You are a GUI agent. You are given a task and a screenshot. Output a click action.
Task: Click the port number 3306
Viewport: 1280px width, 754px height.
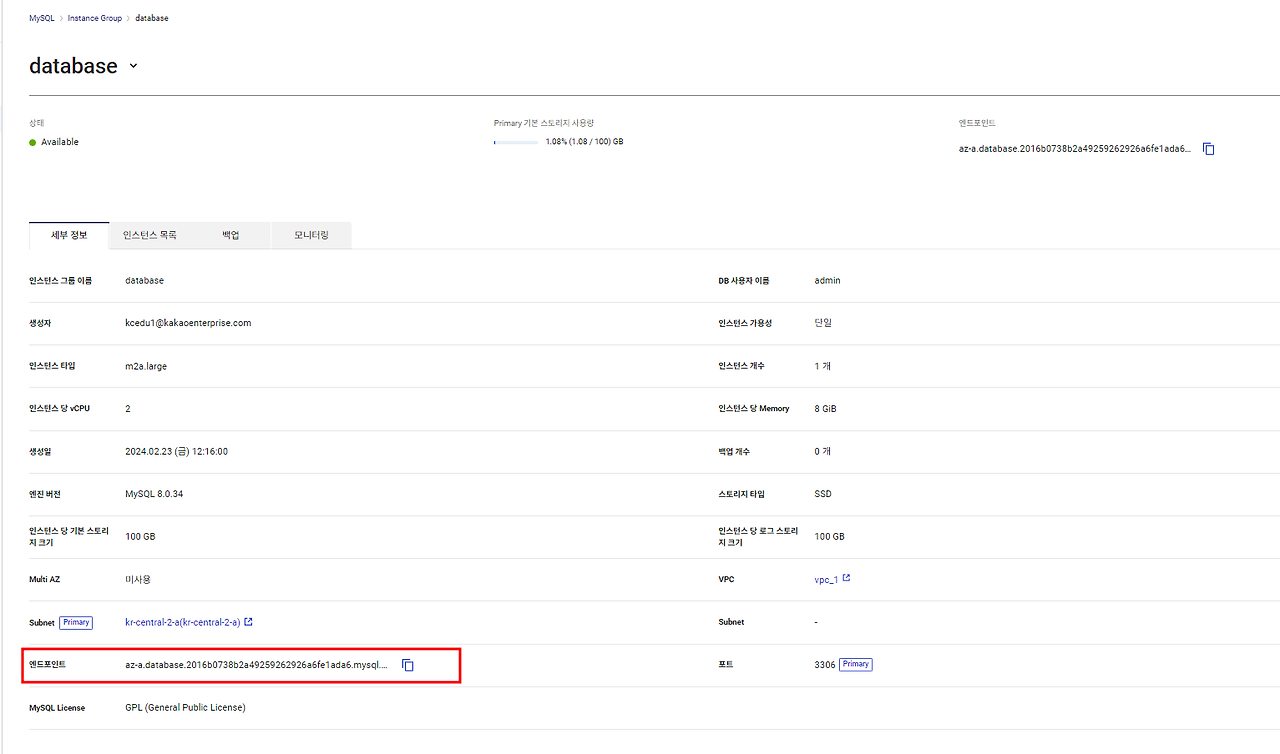coord(825,665)
